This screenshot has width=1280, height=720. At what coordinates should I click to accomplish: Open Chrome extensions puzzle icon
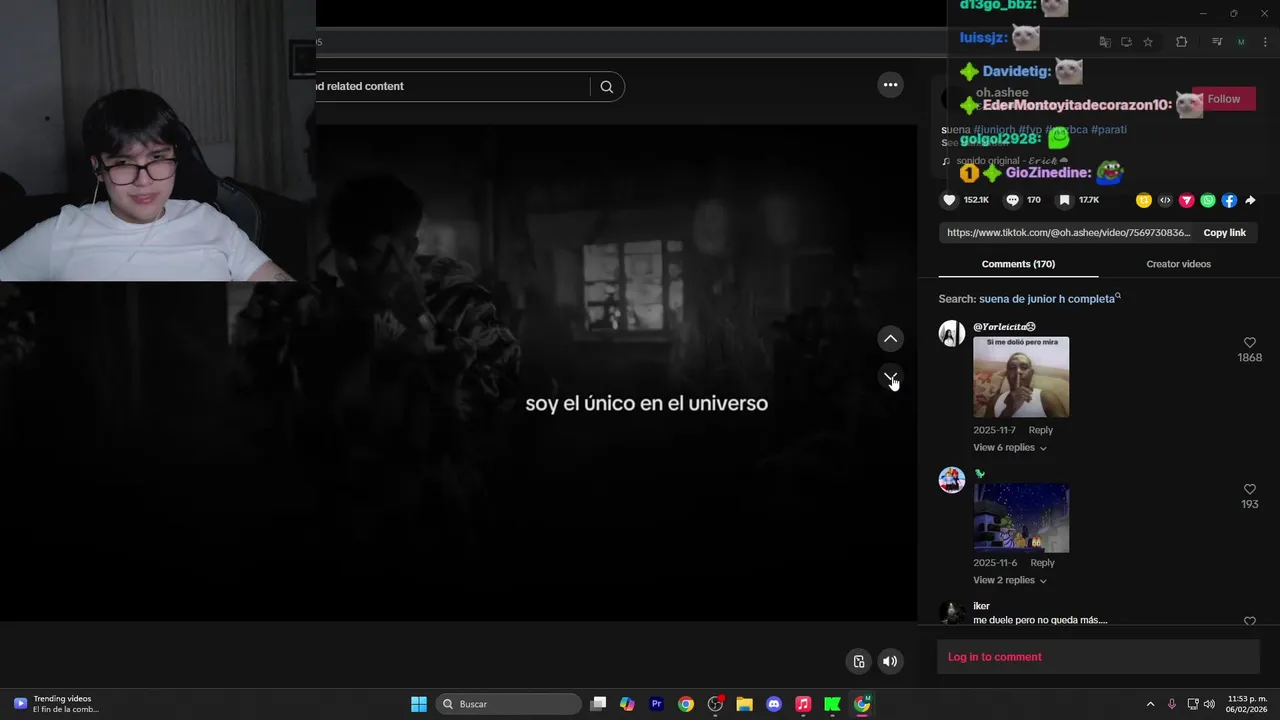[x=1181, y=42]
